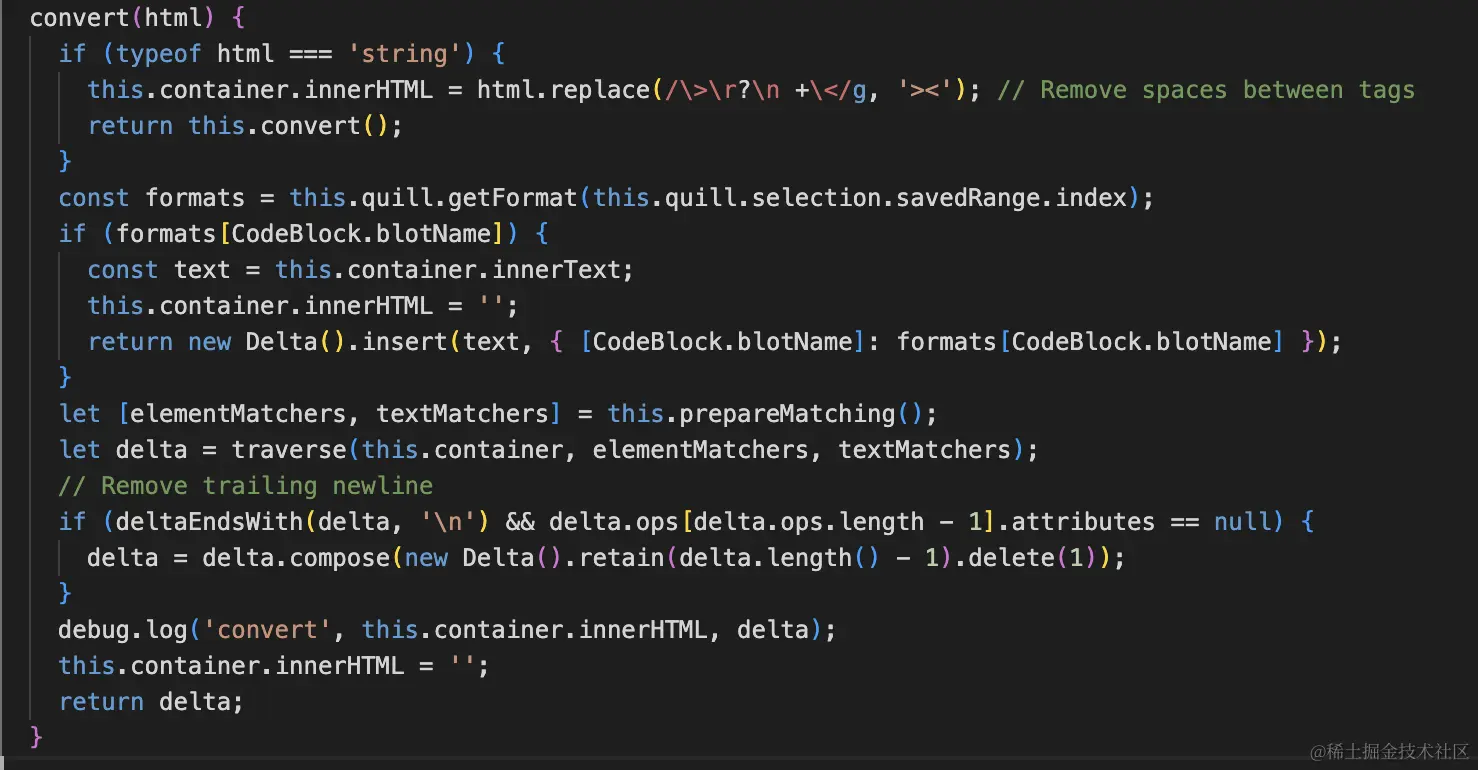Click the 'Remove spaces between tags' comment

pos(1206,90)
